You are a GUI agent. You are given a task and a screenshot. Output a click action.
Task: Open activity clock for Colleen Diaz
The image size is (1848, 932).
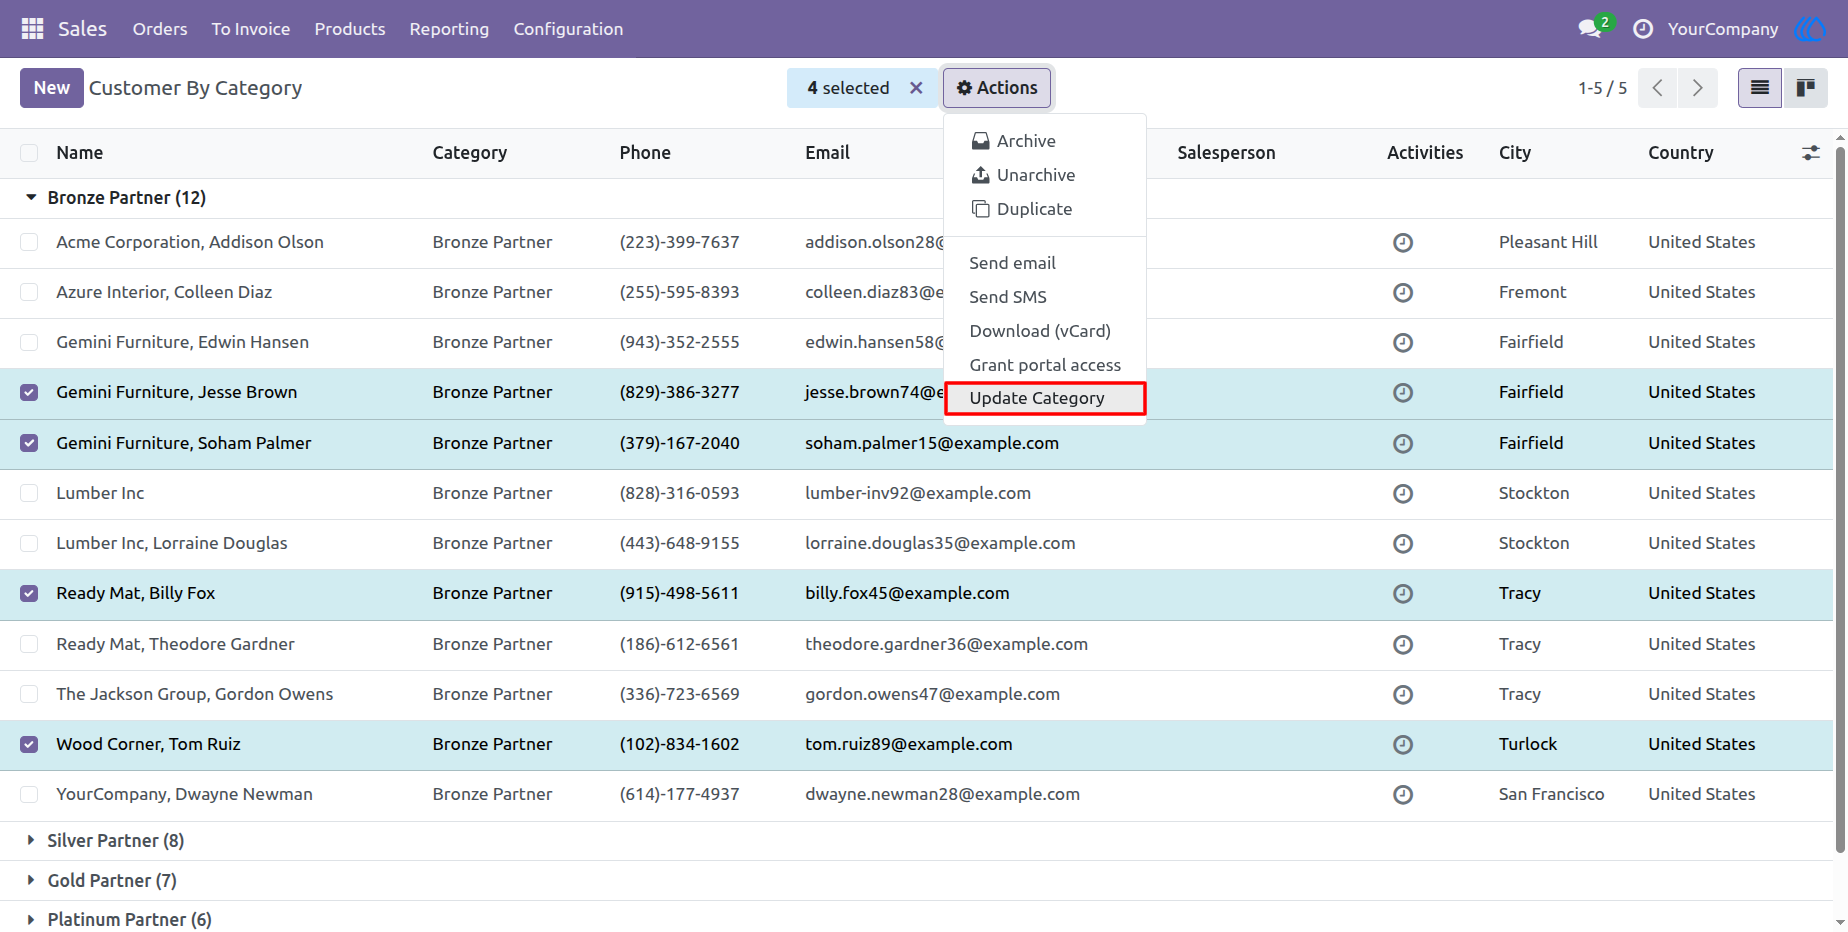tap(1403, 293)
